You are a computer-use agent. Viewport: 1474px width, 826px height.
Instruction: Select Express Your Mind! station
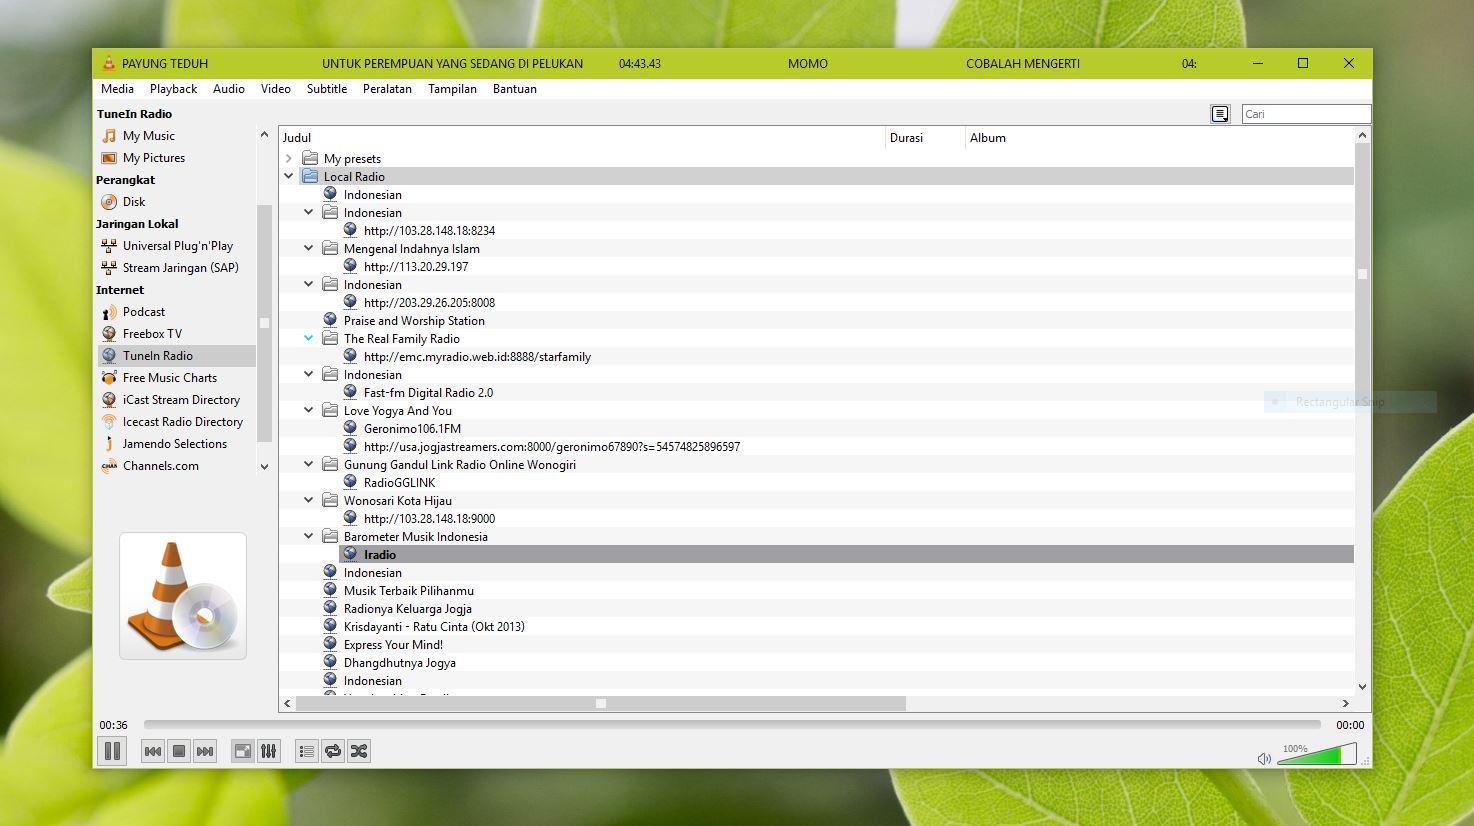(393, 644)
